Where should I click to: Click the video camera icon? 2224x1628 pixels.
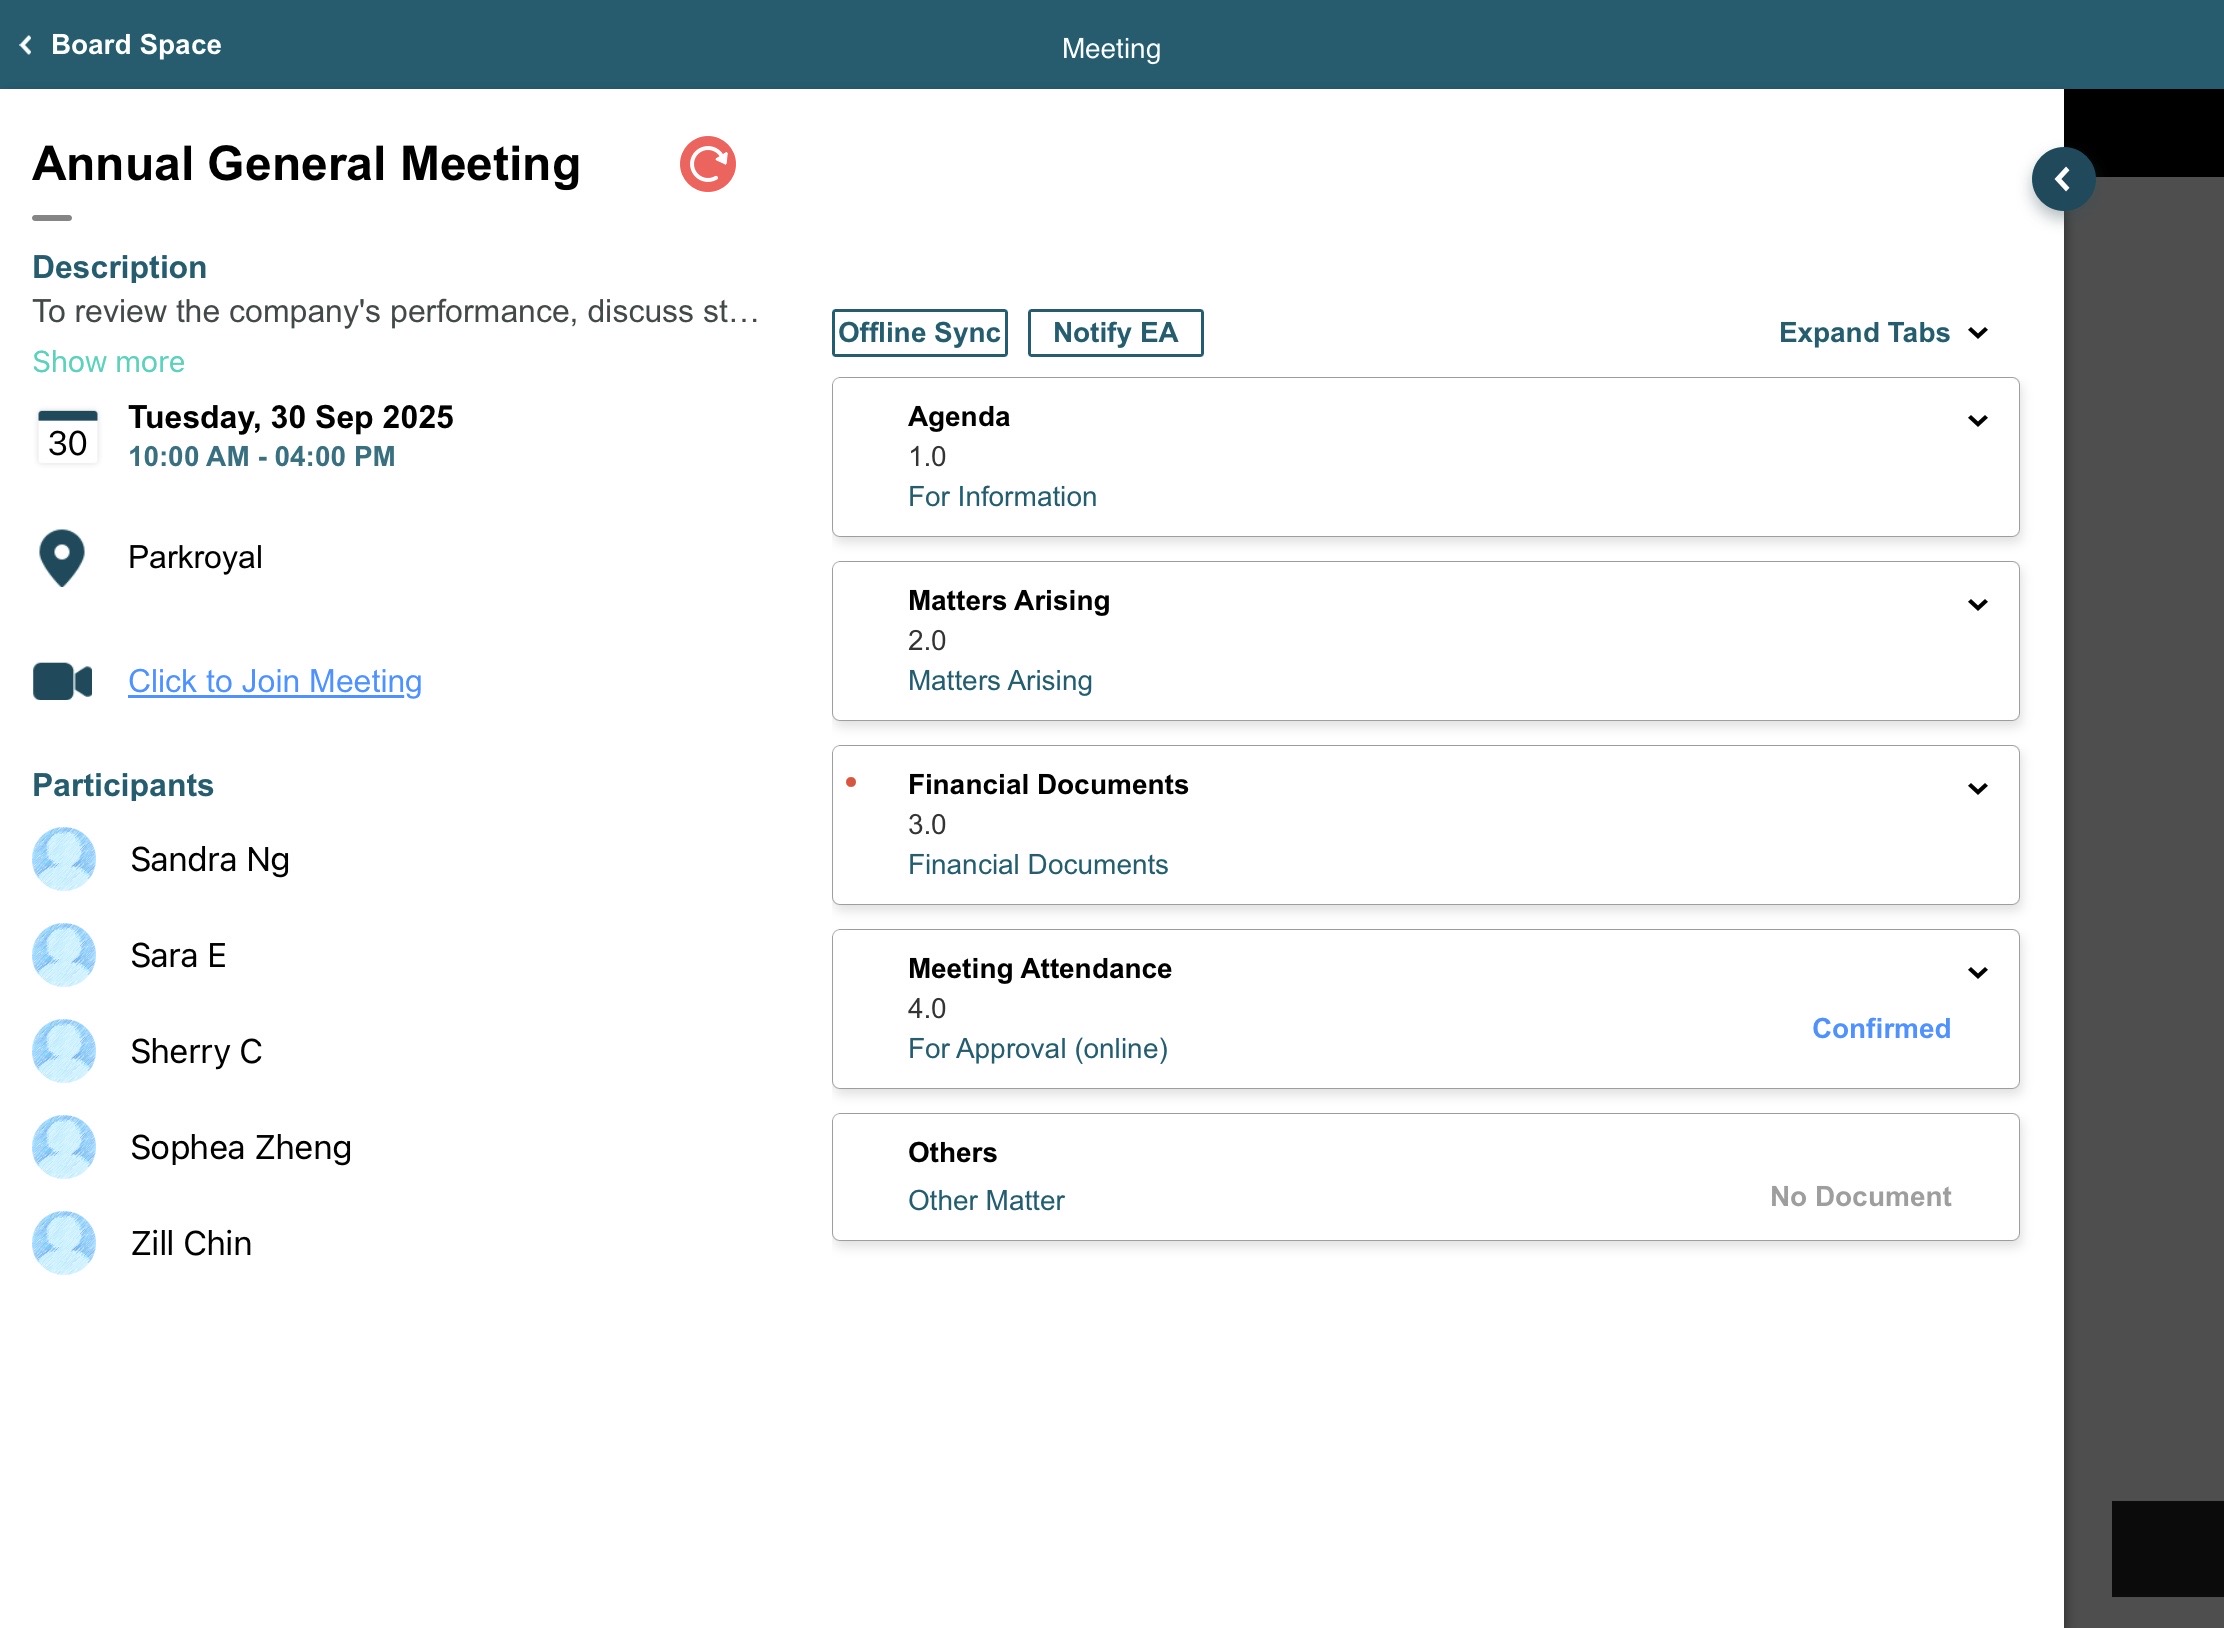click(x=62, y=681)
